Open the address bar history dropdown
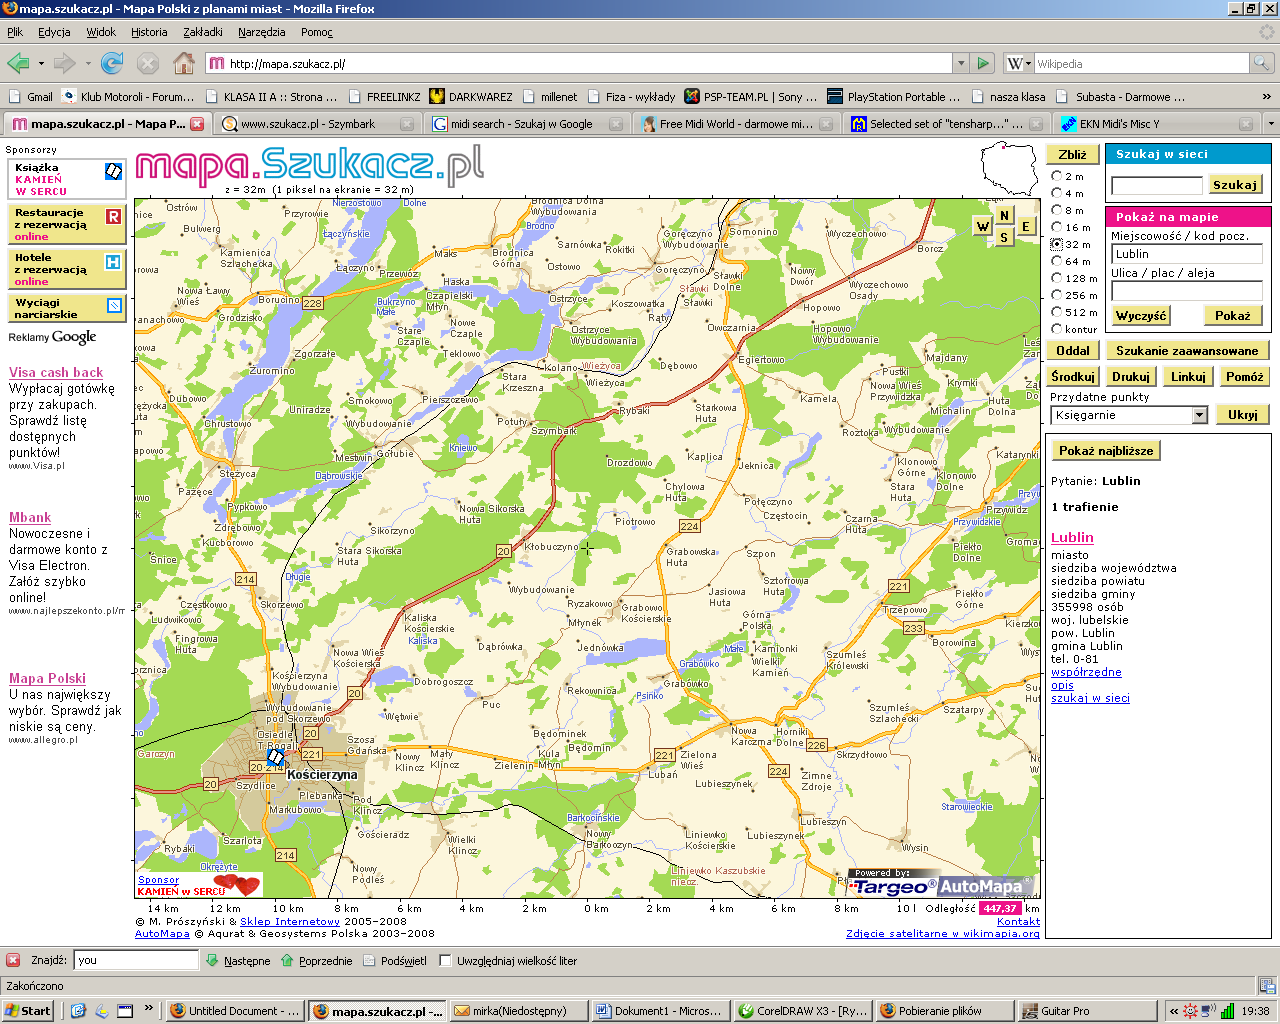 [961, 63]
